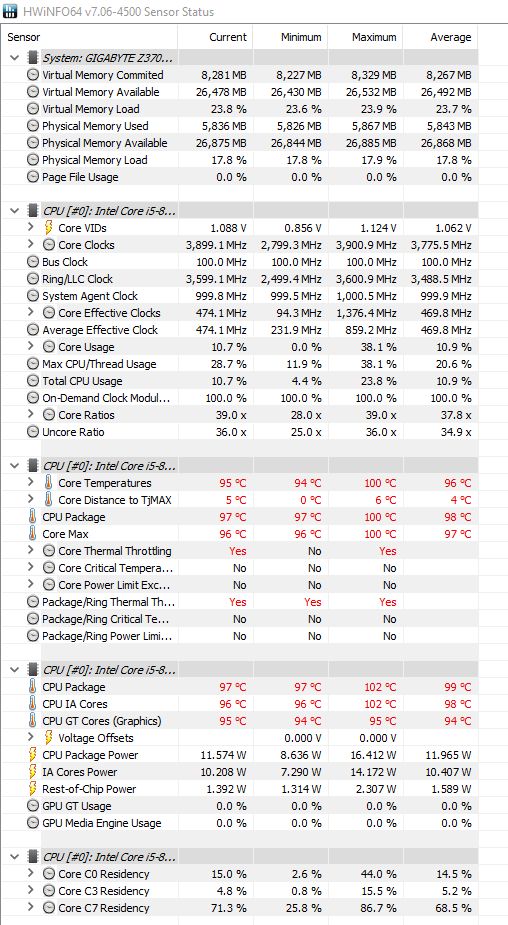508x925 pixels.
Task: Expand the Core C7 Residency row
Action: pyautogui.click(x=31, y=907)
